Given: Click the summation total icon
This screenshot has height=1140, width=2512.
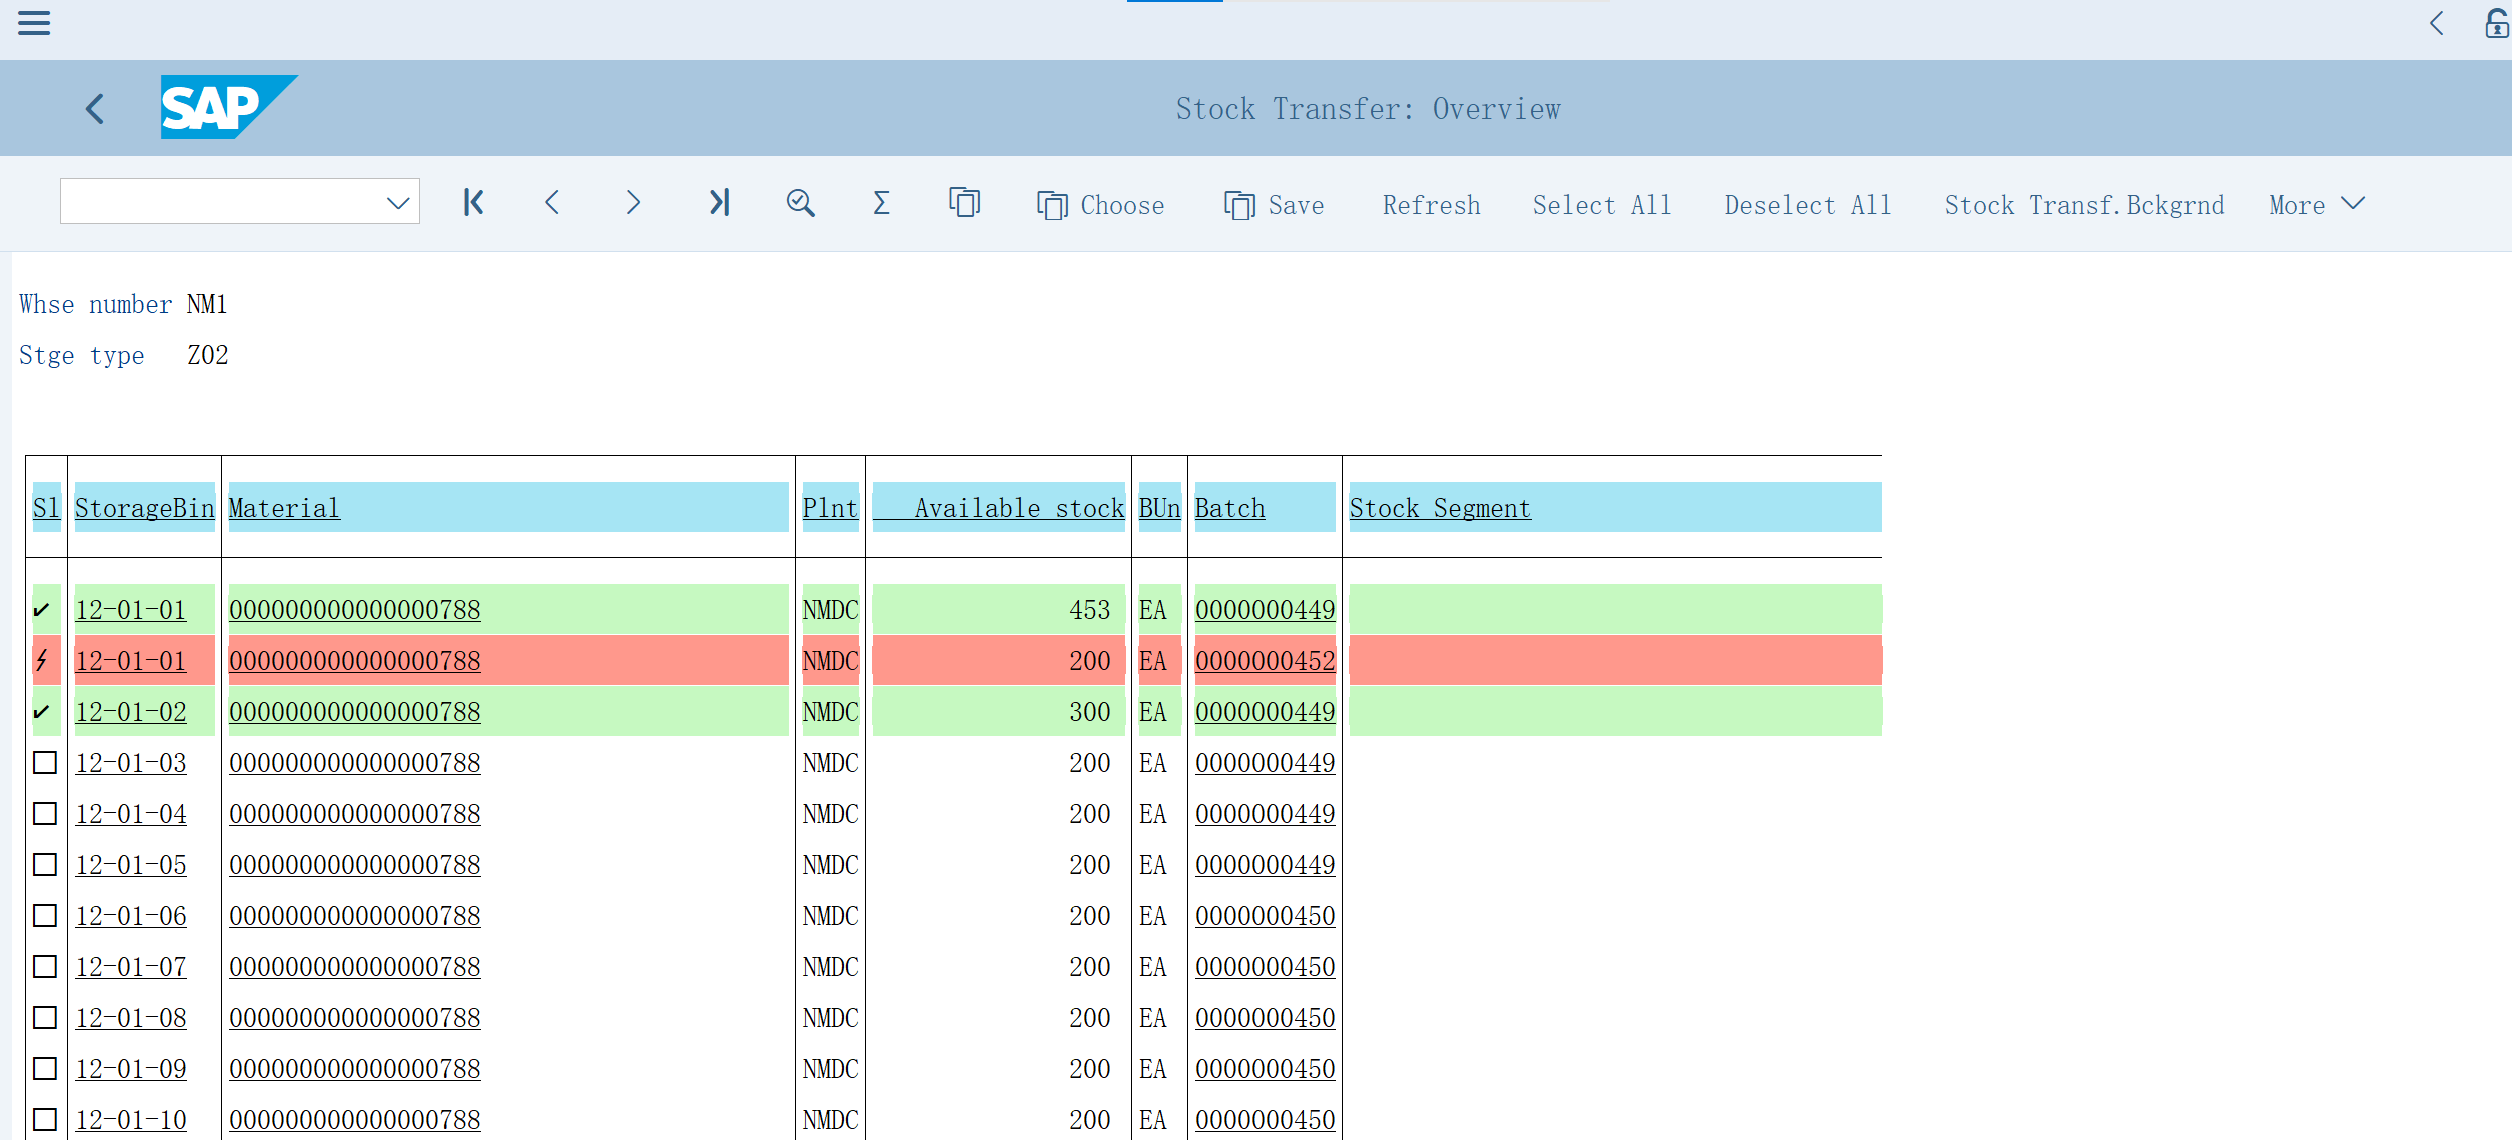Looking at the screenshot, I should click(881, 203).
